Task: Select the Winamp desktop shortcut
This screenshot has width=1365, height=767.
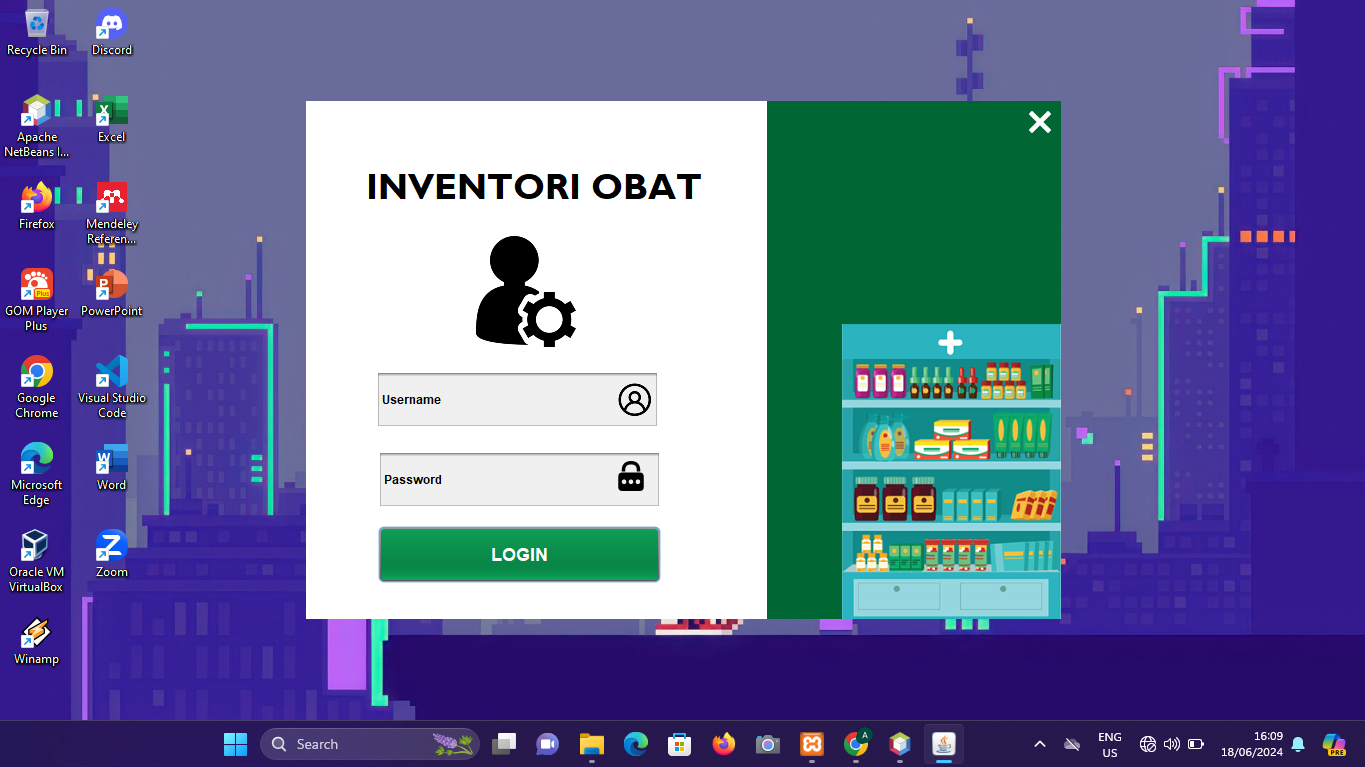Action: tap(37, 640)
